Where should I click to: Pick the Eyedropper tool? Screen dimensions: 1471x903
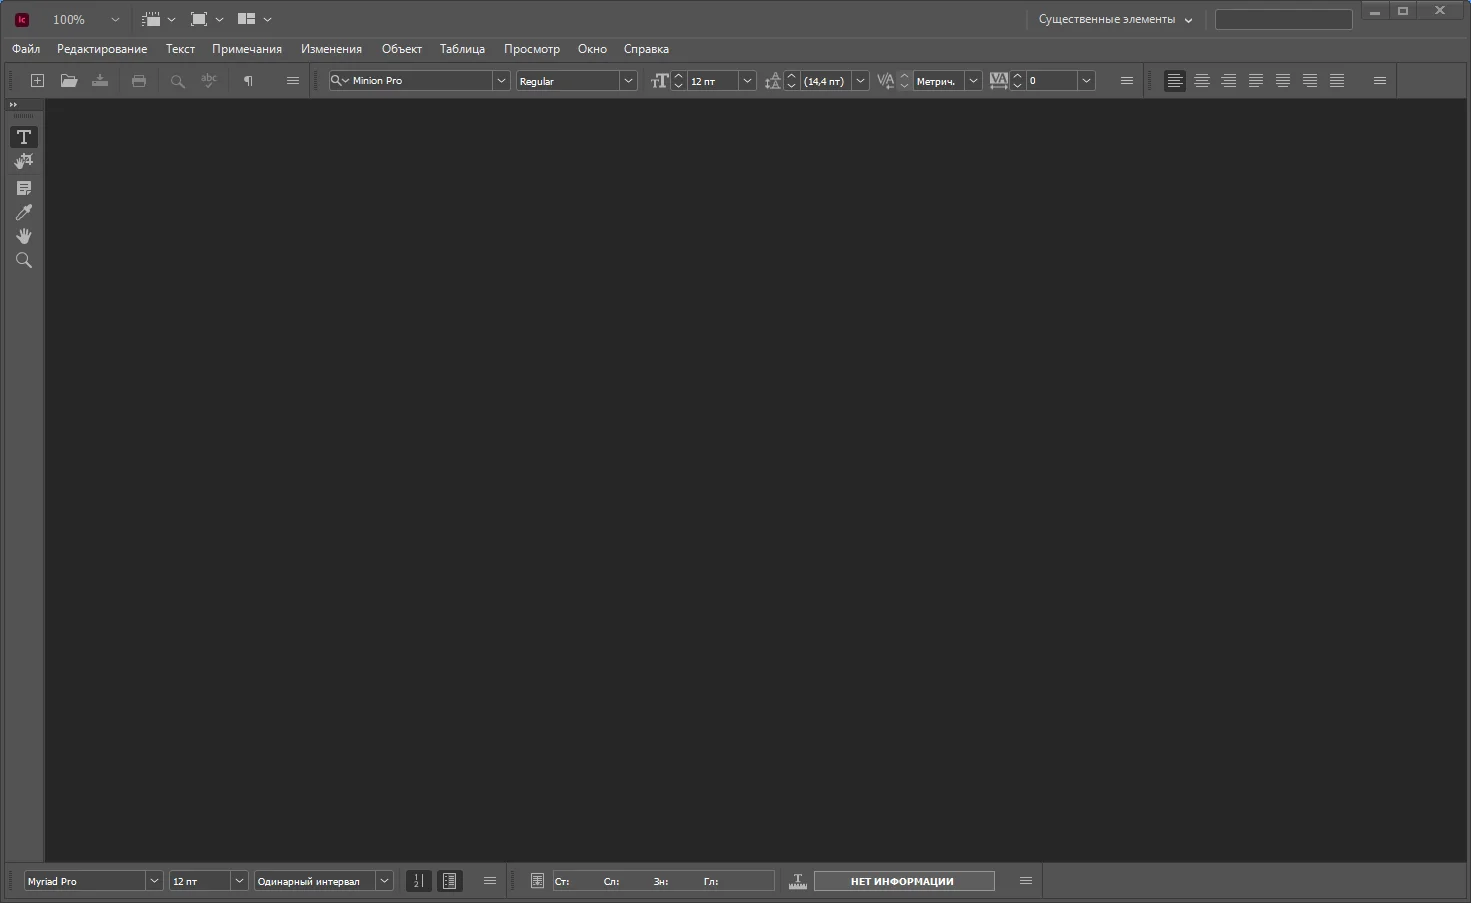pyautogui.click(x=24, y=212)
